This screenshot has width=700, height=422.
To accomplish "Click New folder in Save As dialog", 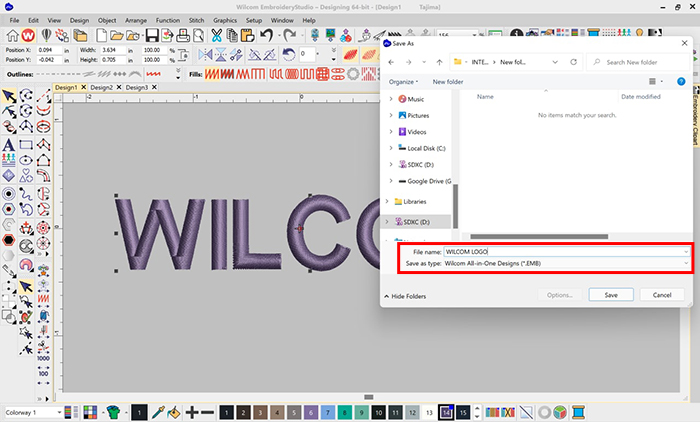I will [x=447, y=82].
